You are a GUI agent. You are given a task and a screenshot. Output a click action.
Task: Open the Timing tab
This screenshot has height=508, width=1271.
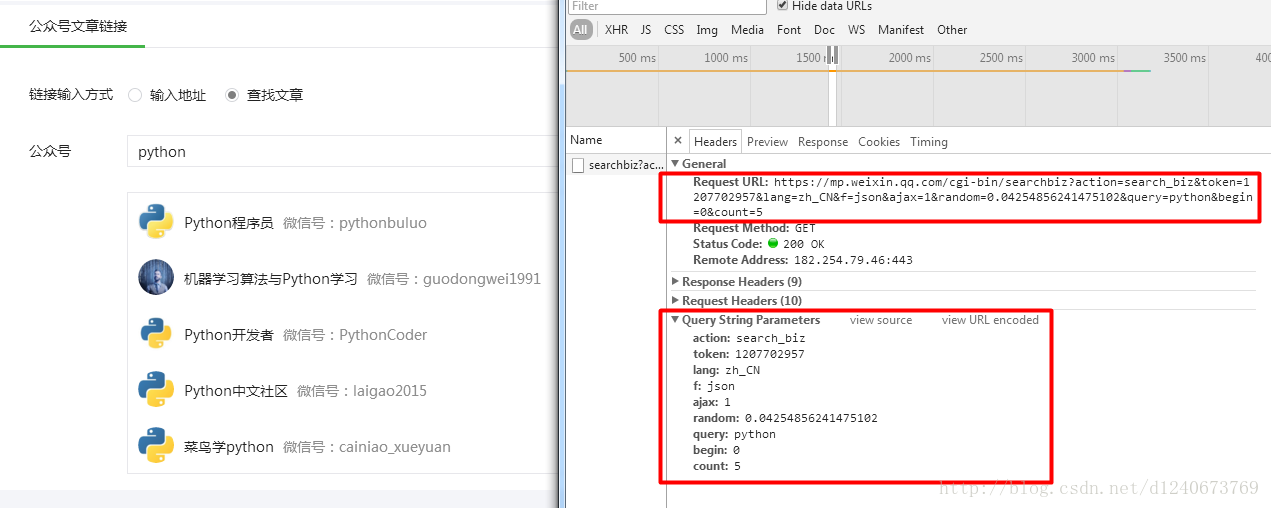[x=928, y=142]
